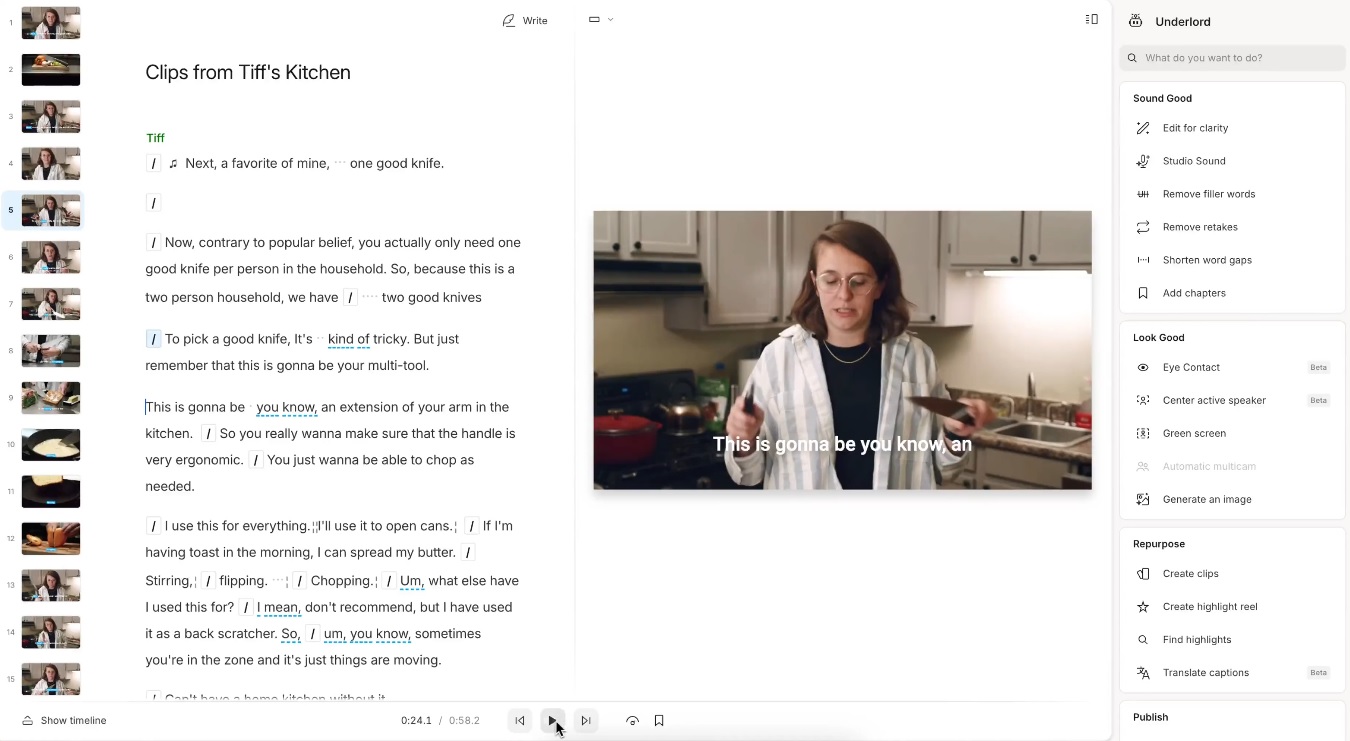Select scene thumbnail 1

point(51,23)
